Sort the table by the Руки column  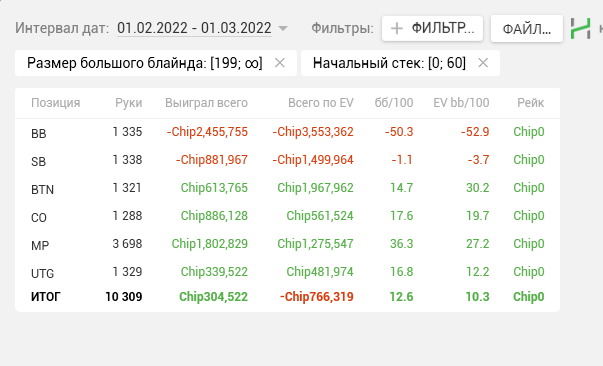click(x=128, y=103)
